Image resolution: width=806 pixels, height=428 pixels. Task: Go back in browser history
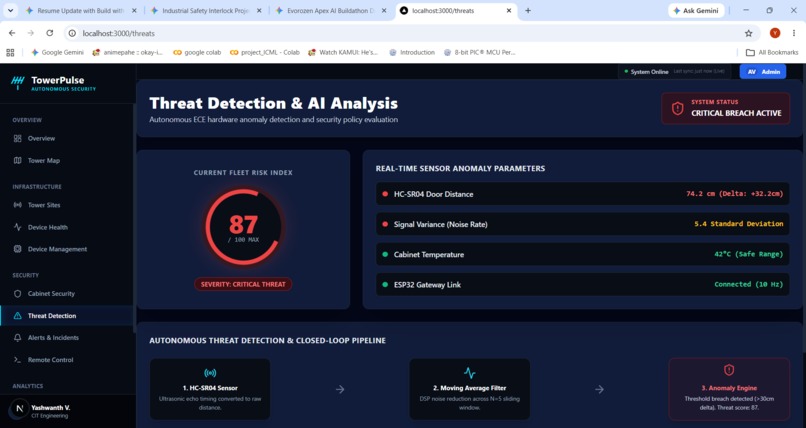(12, 33)
